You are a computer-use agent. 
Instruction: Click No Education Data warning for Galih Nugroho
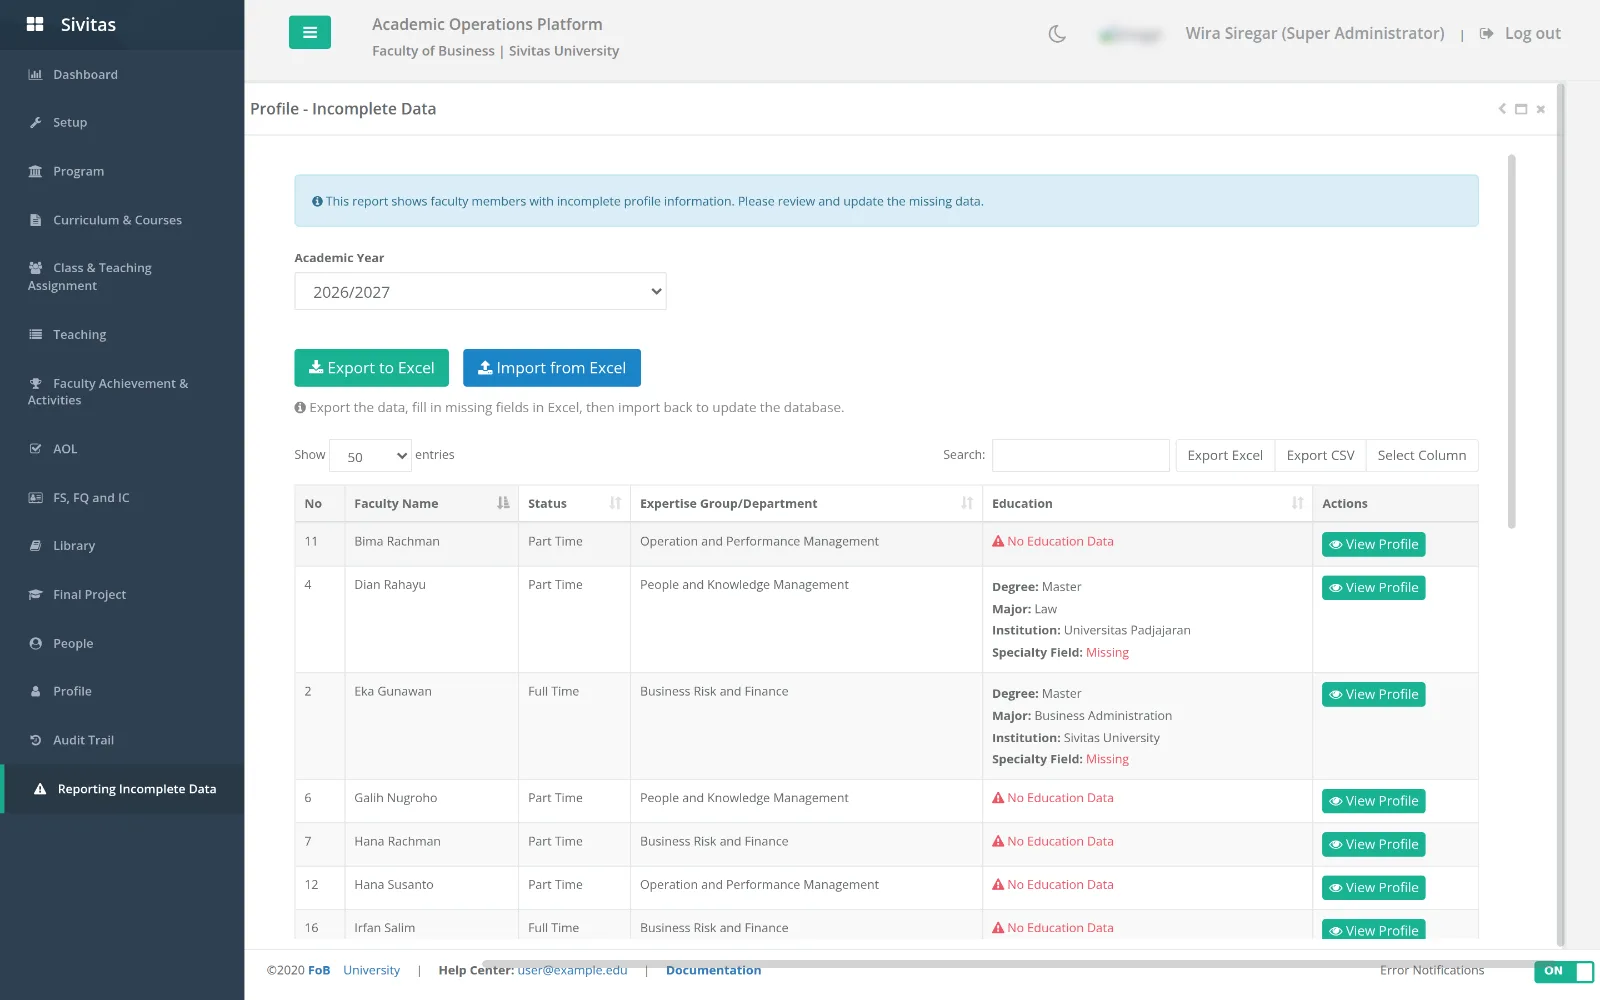pos(1052,798)
